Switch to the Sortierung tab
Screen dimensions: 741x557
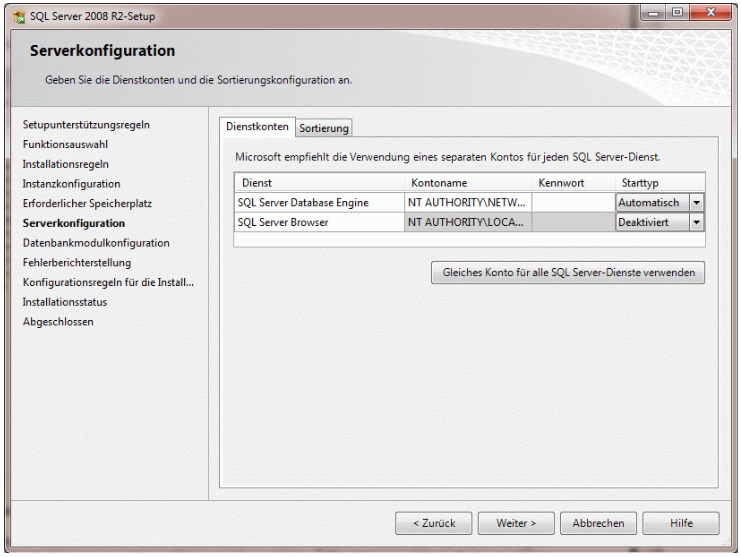click(324, 128)
